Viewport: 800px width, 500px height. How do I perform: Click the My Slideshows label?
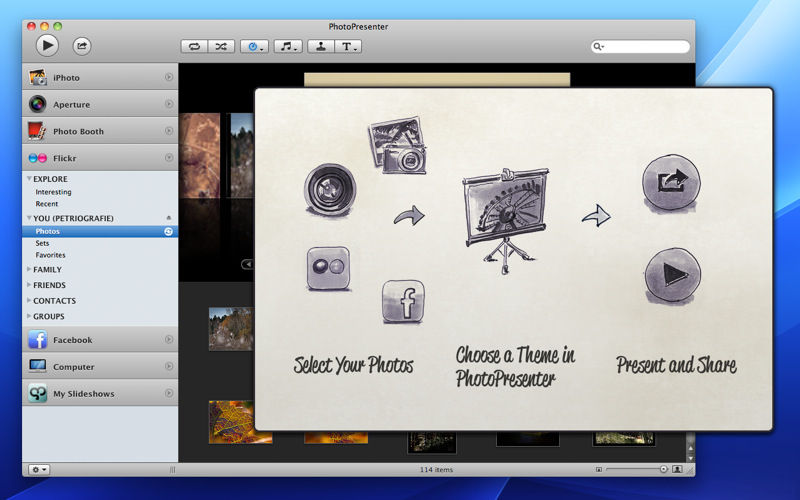coord(84,393)
